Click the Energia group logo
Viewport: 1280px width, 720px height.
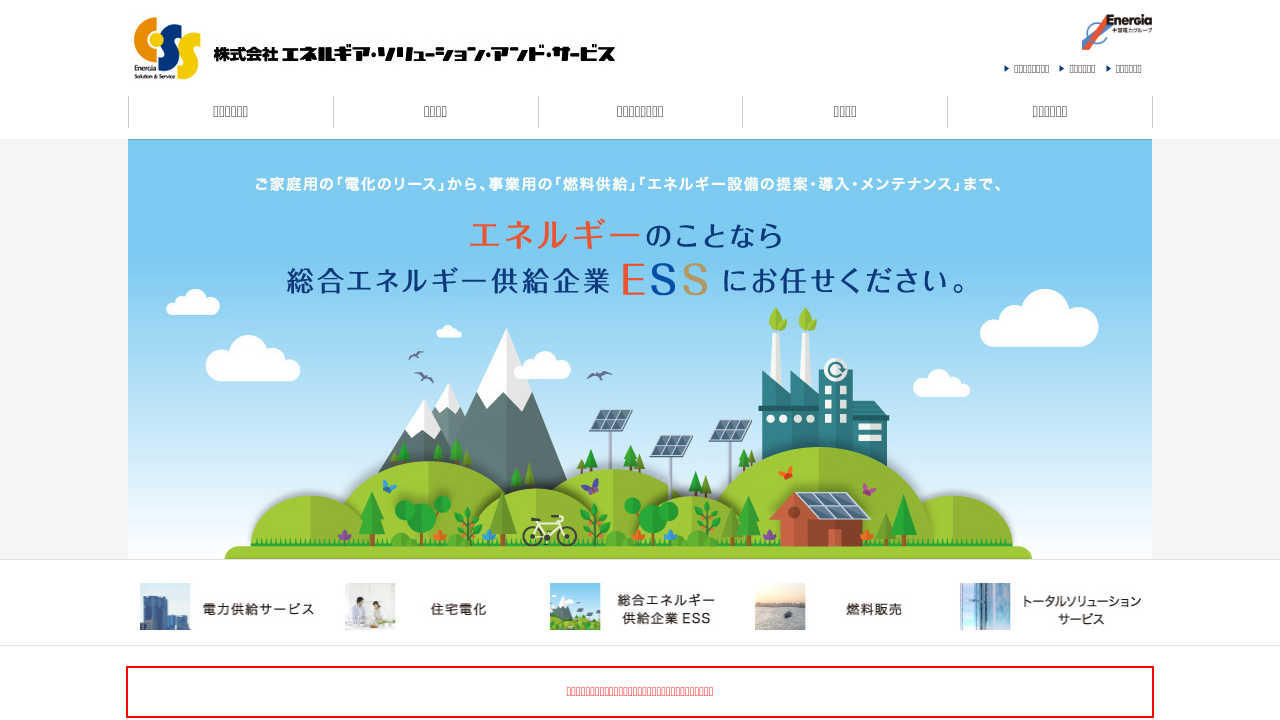click(1116, 32)
